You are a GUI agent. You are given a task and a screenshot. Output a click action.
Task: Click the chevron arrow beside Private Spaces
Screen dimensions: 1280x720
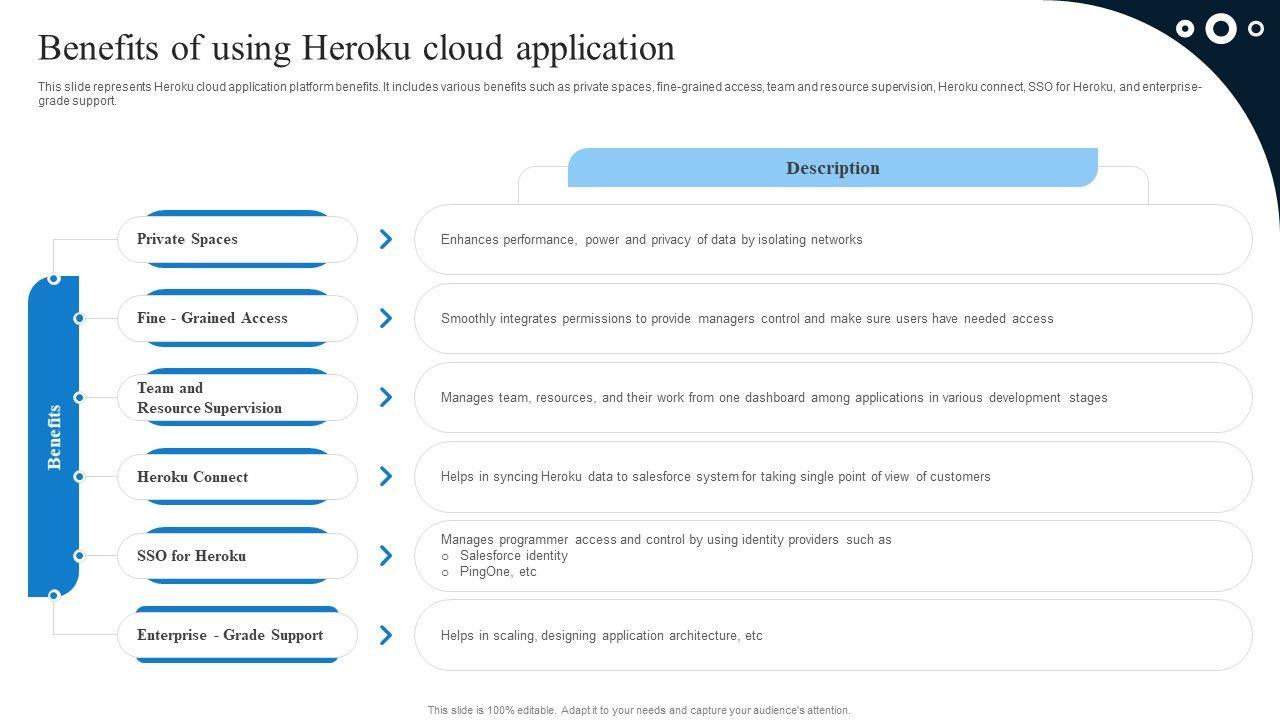point(385,239)
